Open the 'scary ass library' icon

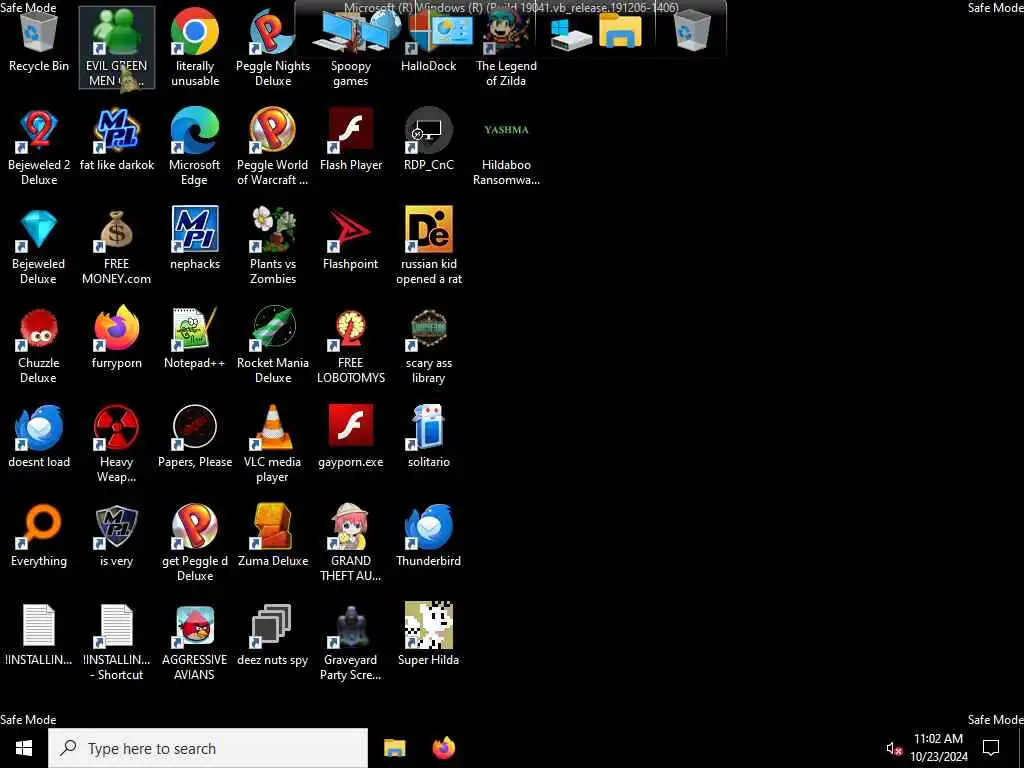428,345
